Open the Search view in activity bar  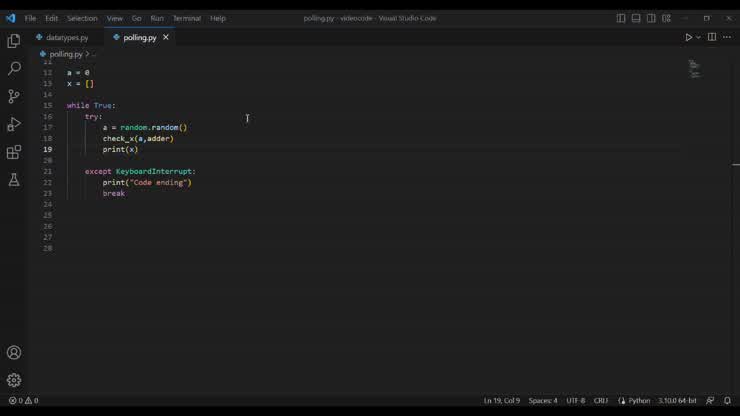(x=14, y=69)
